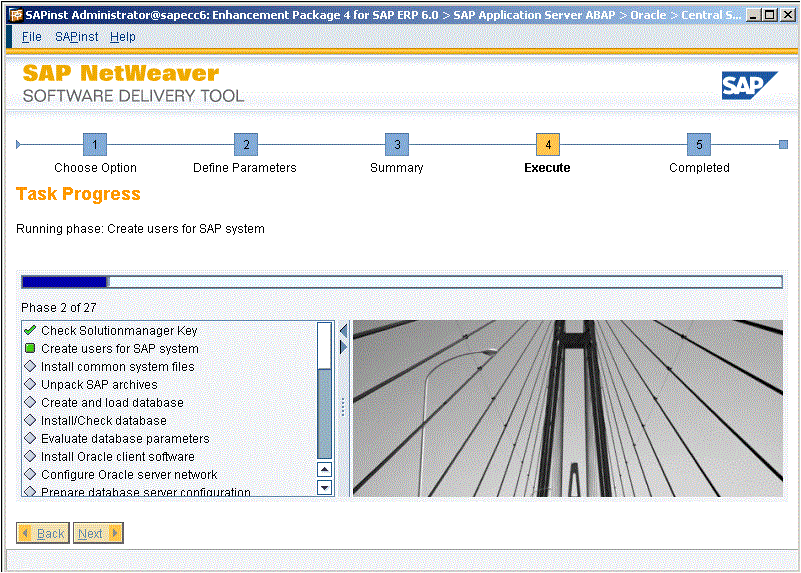
Task: Collapse the phase list with left arrow
Action: [x=344, y=330]
